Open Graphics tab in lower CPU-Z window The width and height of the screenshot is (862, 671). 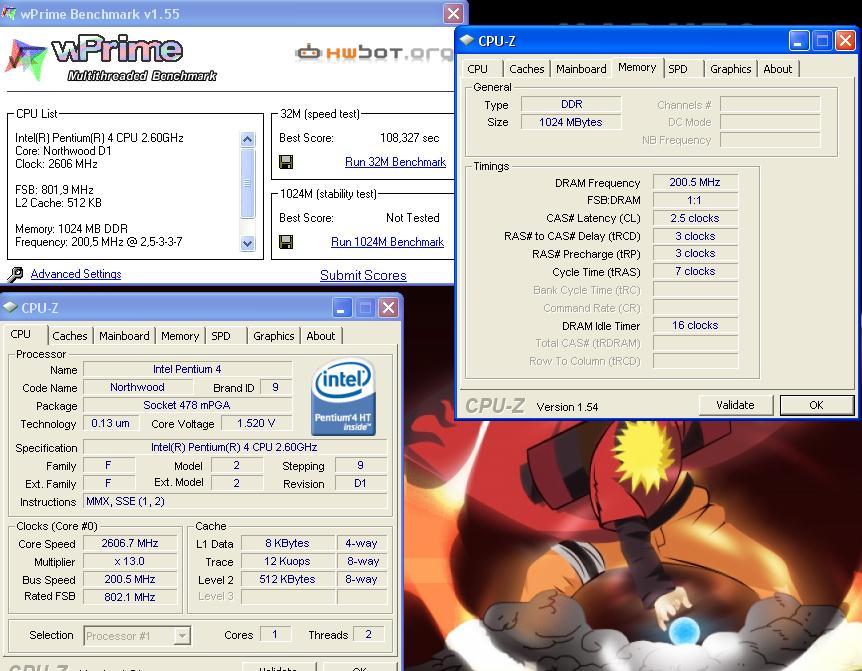coord(274,336)
